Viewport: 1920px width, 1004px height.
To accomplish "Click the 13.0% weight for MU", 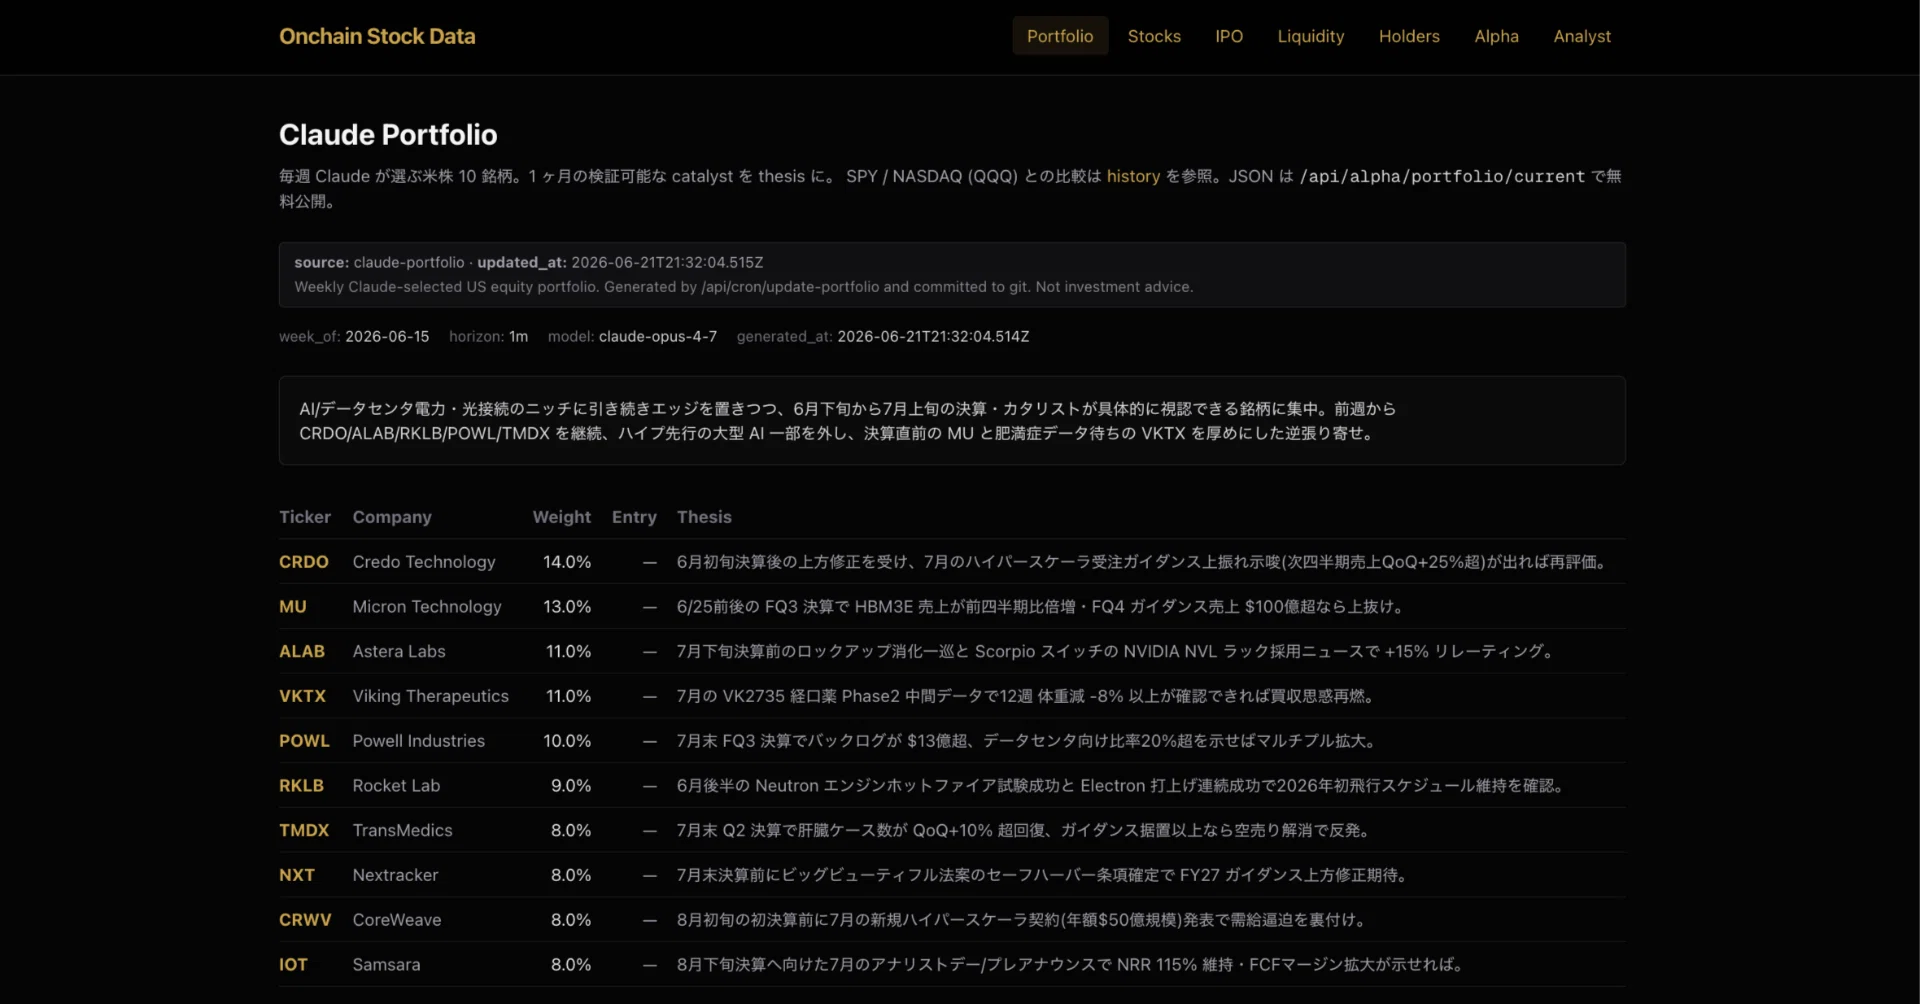I will point(567,607).
